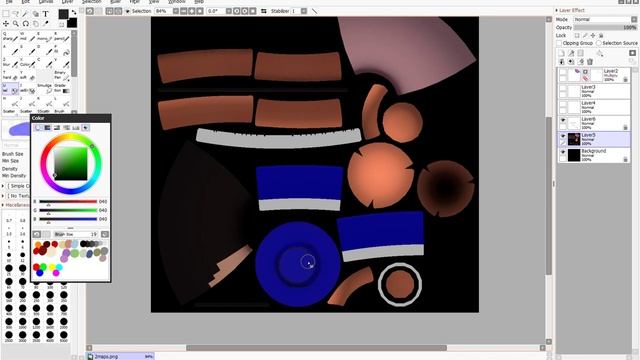Show hidden Layer4 via visibility box
640x360 pixels.
[x=563, y=104]
